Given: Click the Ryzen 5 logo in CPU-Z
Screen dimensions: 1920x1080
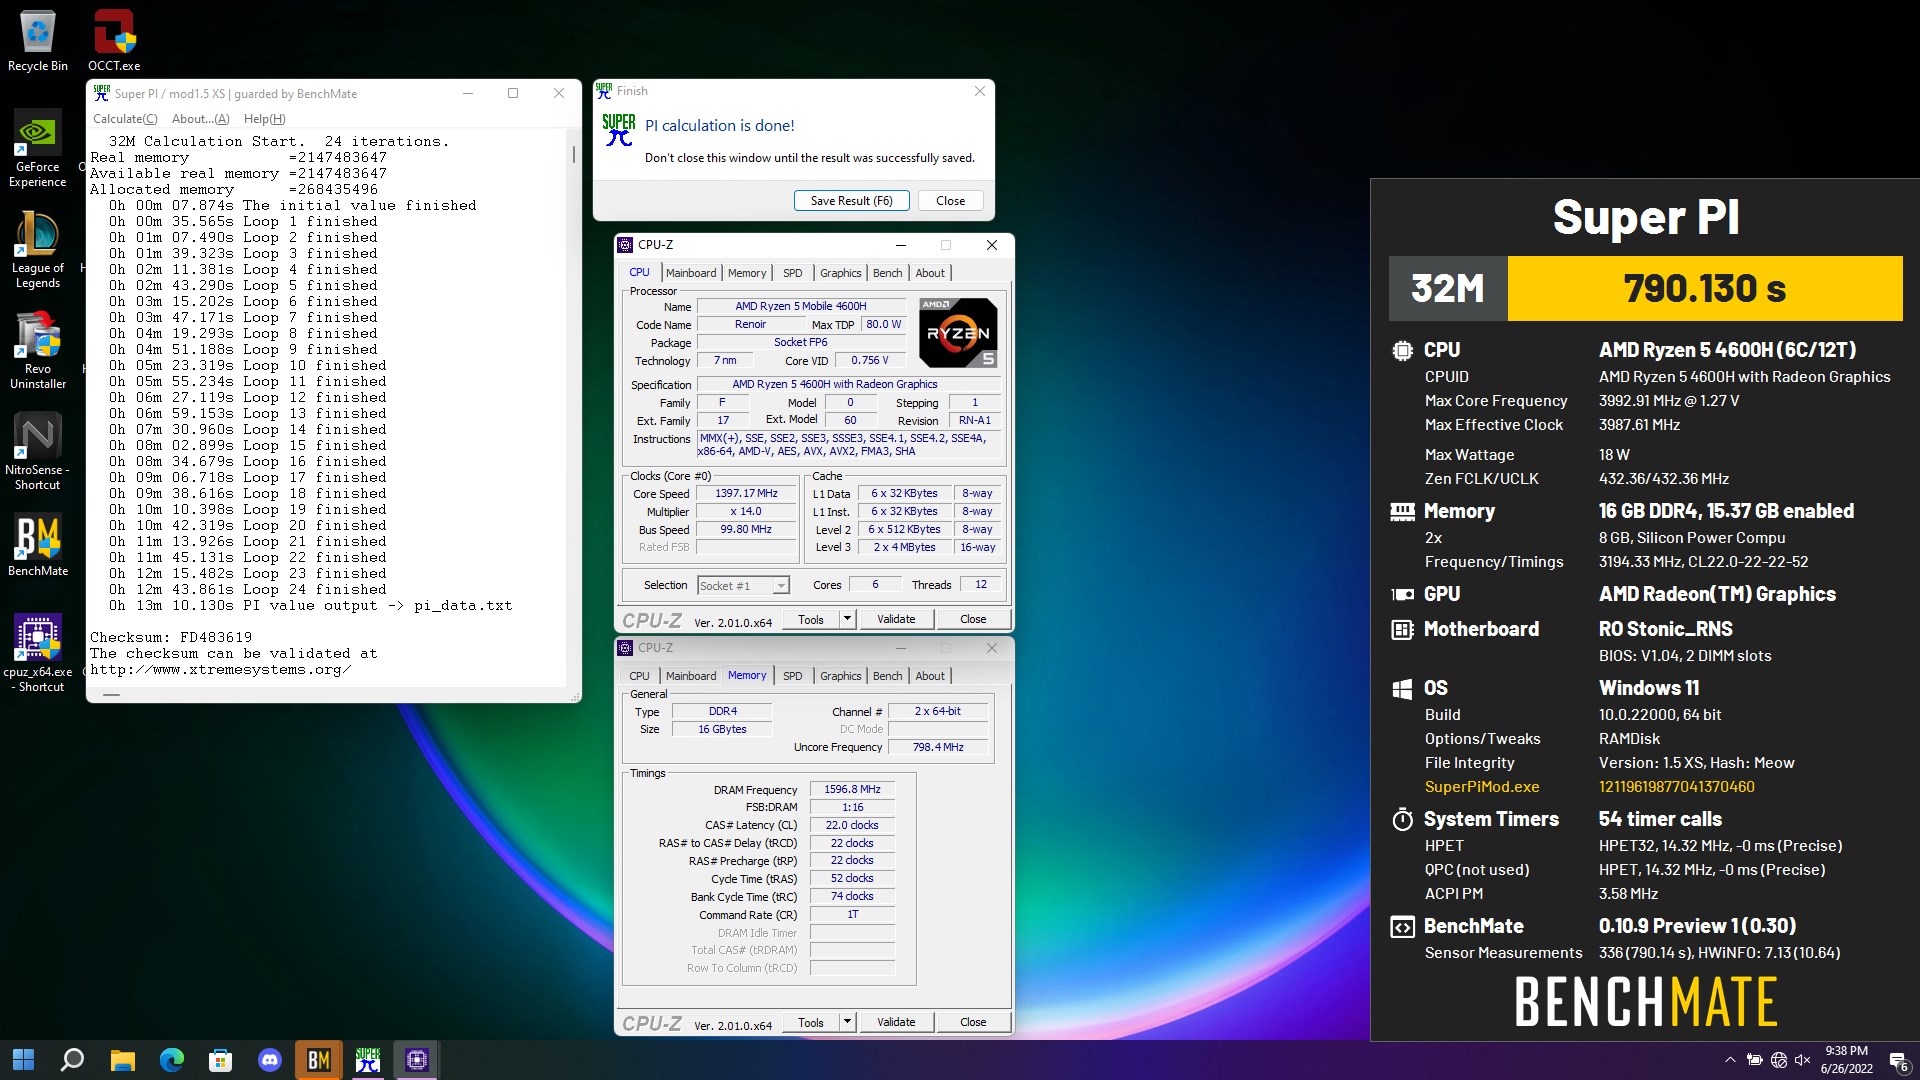Looking at the screenshot, I should click(x=958, y=333).
